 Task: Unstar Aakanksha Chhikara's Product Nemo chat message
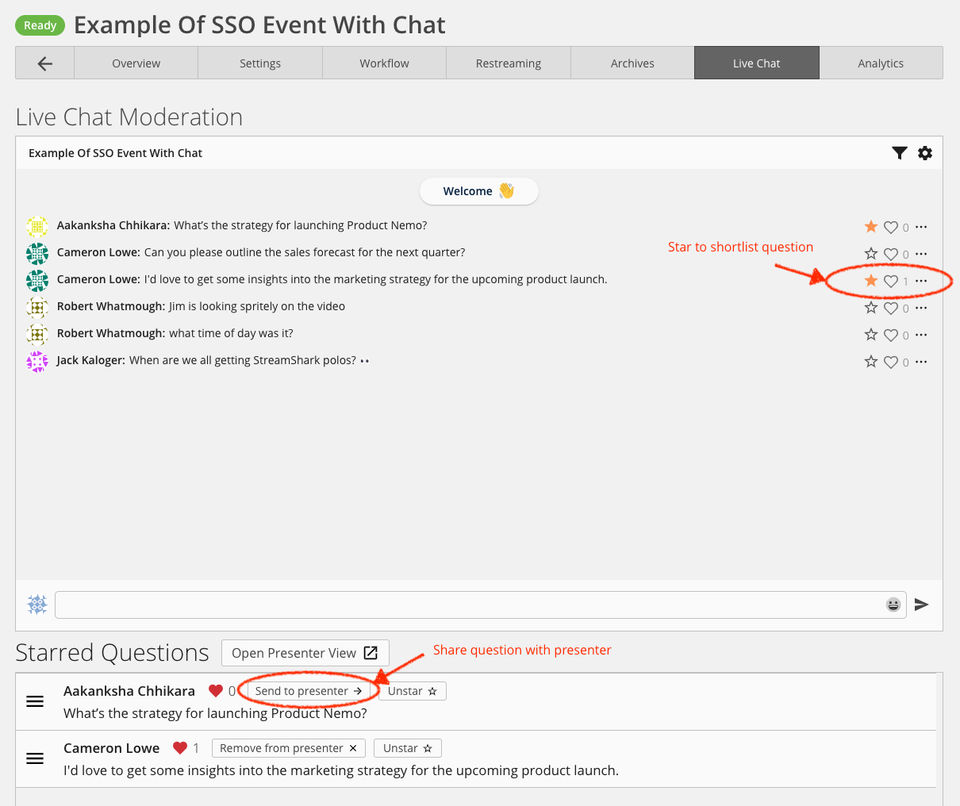(871, 227)
